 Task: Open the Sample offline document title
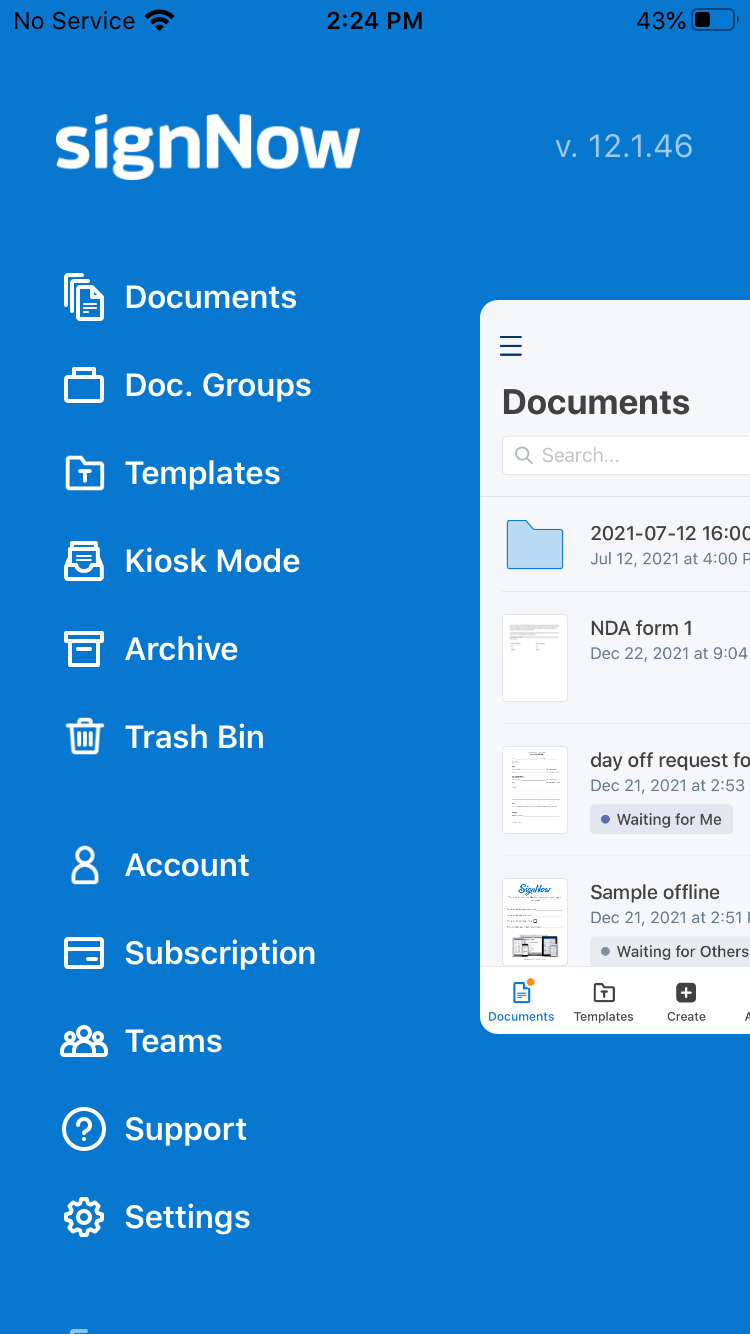point(655,892)
